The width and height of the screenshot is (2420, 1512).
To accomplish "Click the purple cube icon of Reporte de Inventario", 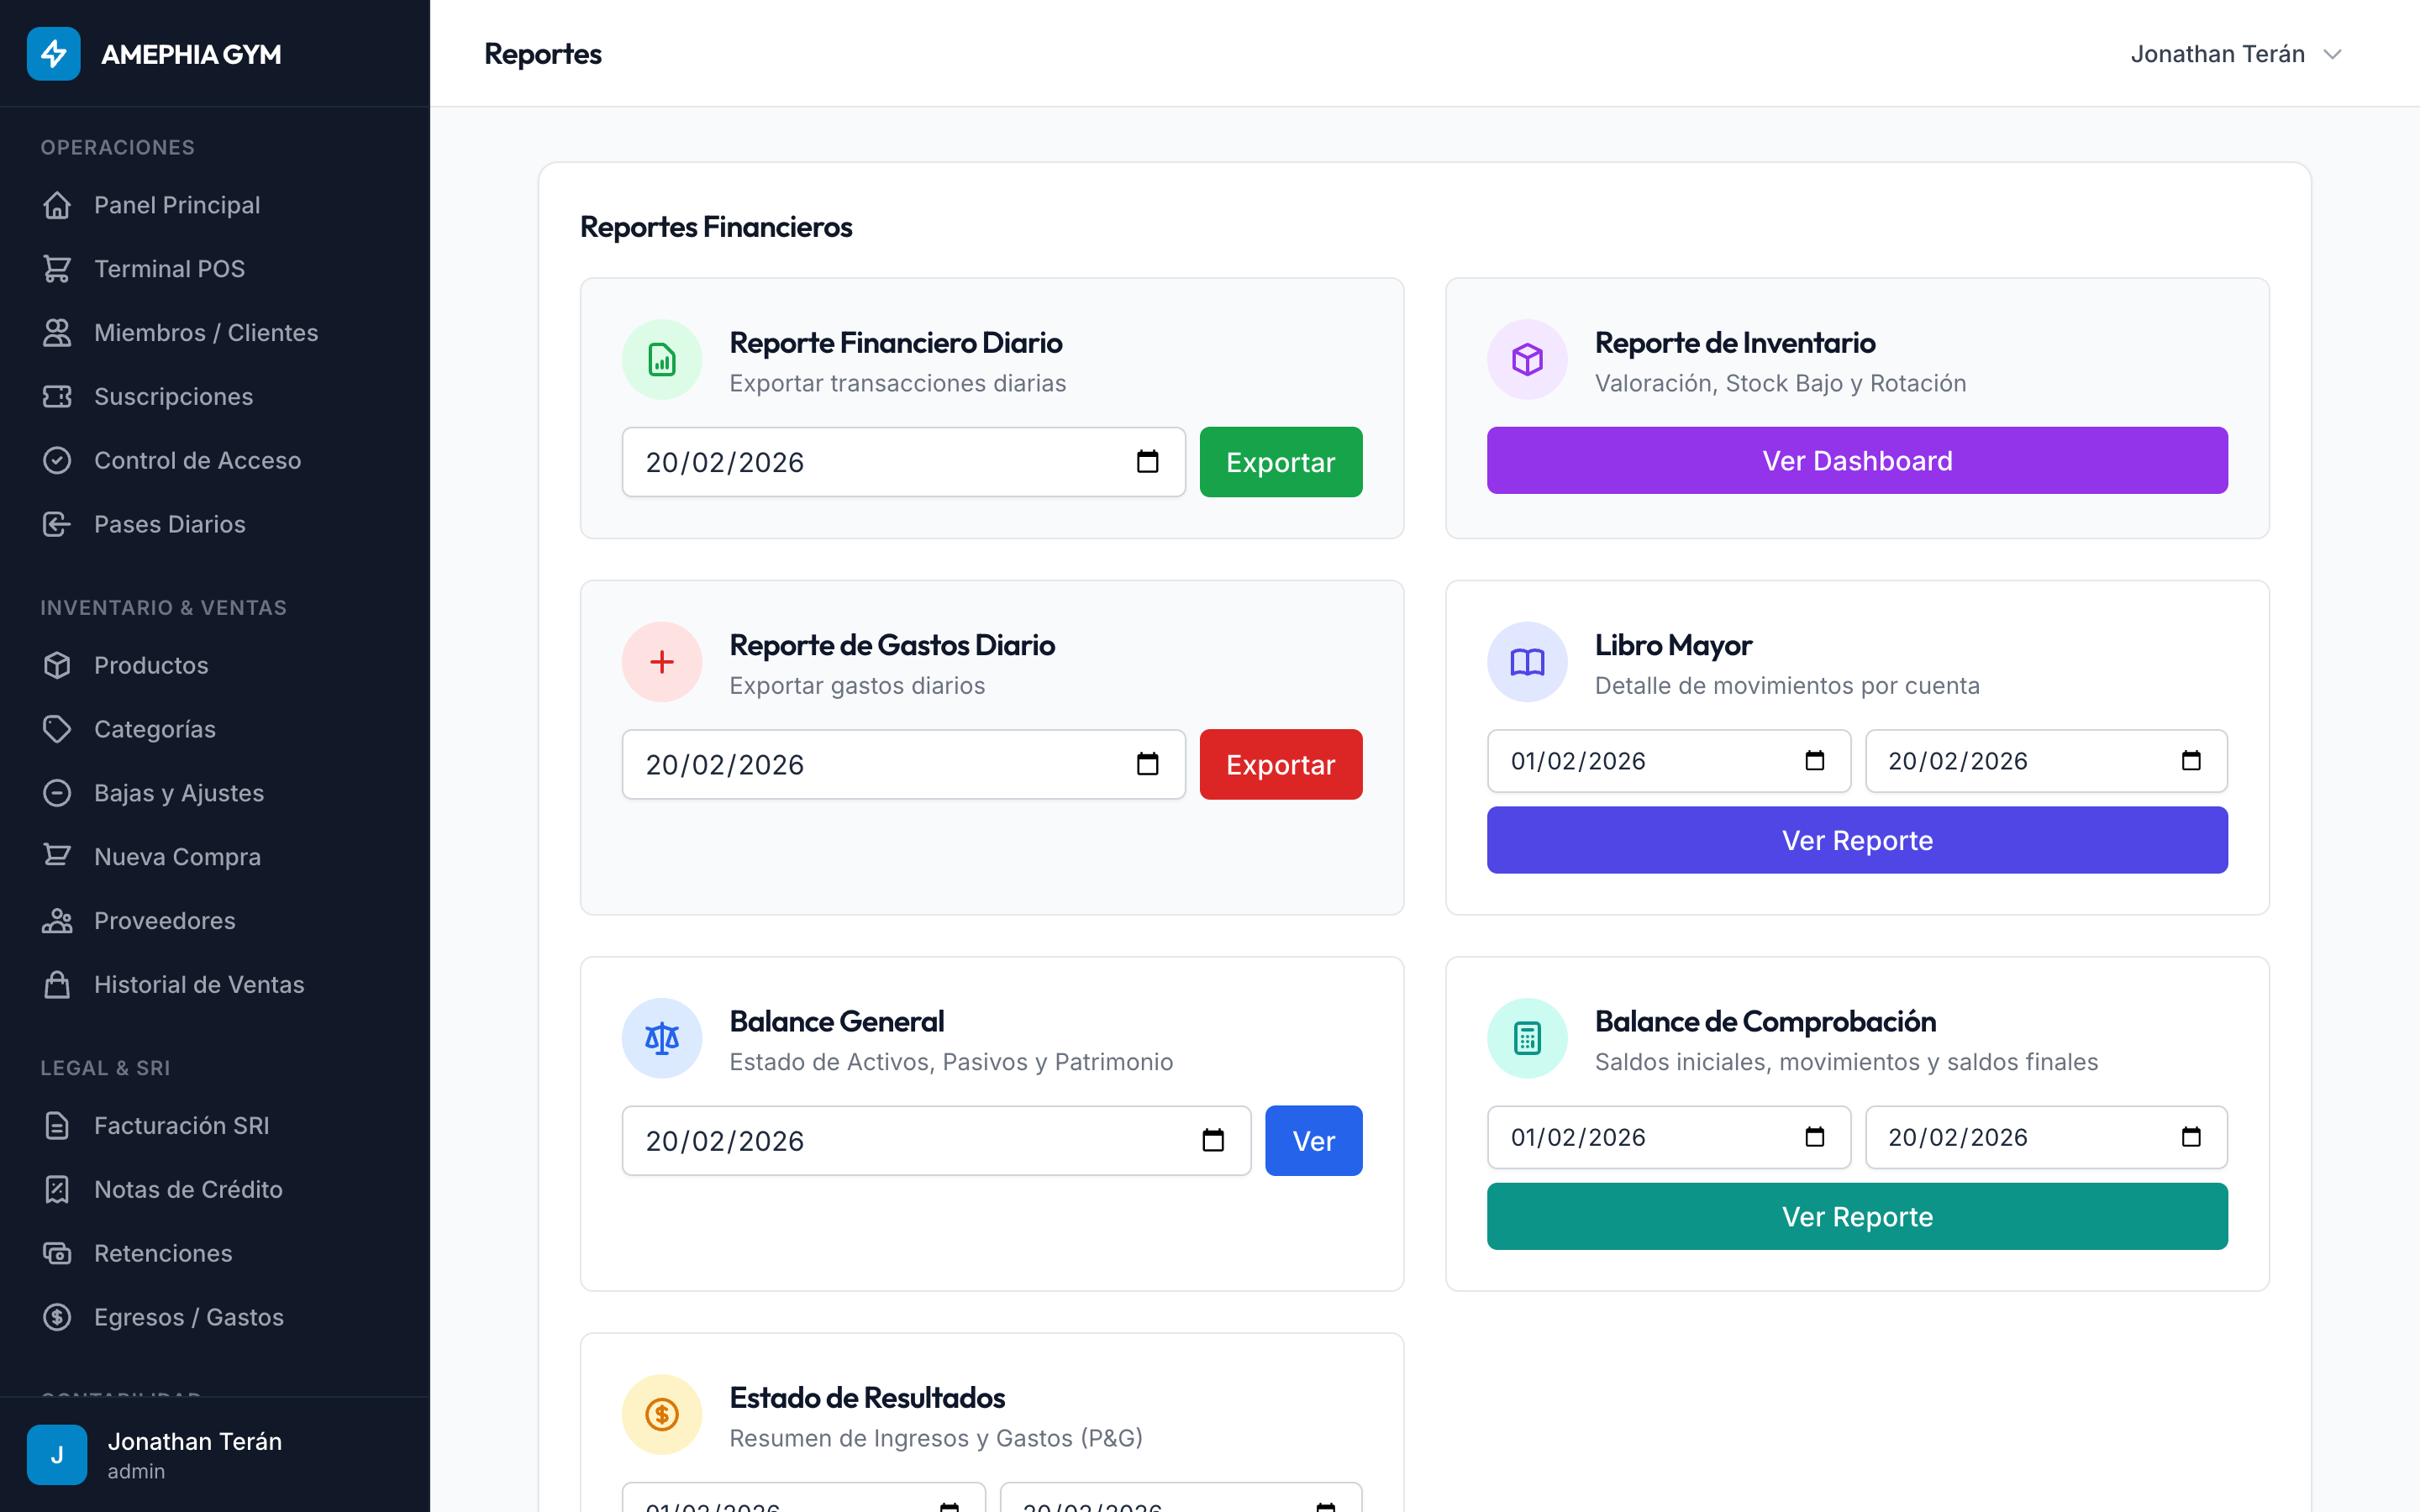I will (x=1527, y=360).
